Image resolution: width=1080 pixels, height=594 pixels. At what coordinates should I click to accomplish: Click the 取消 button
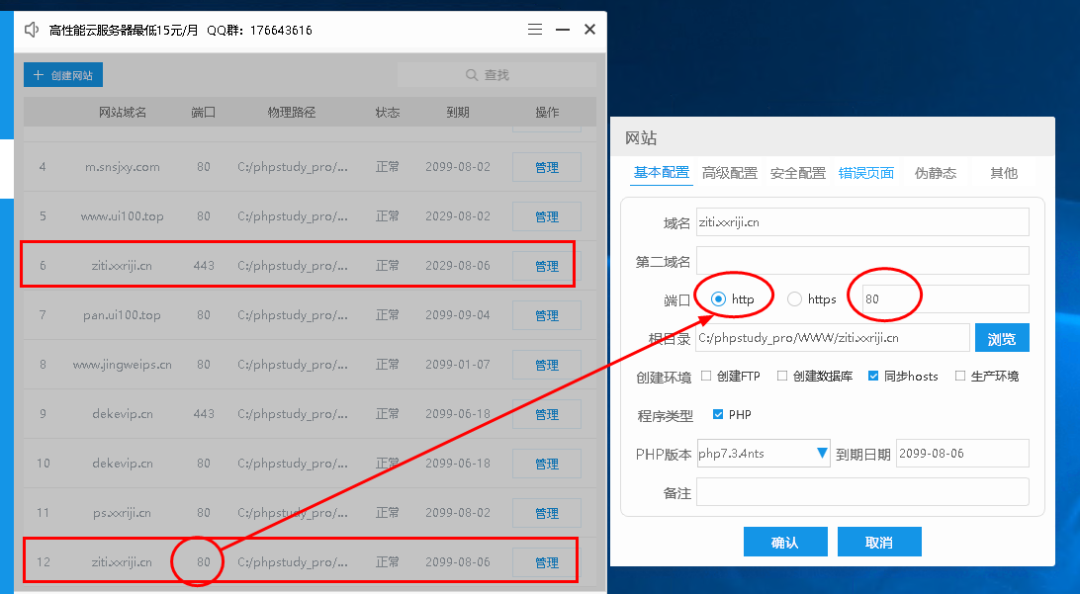point(879,541)
